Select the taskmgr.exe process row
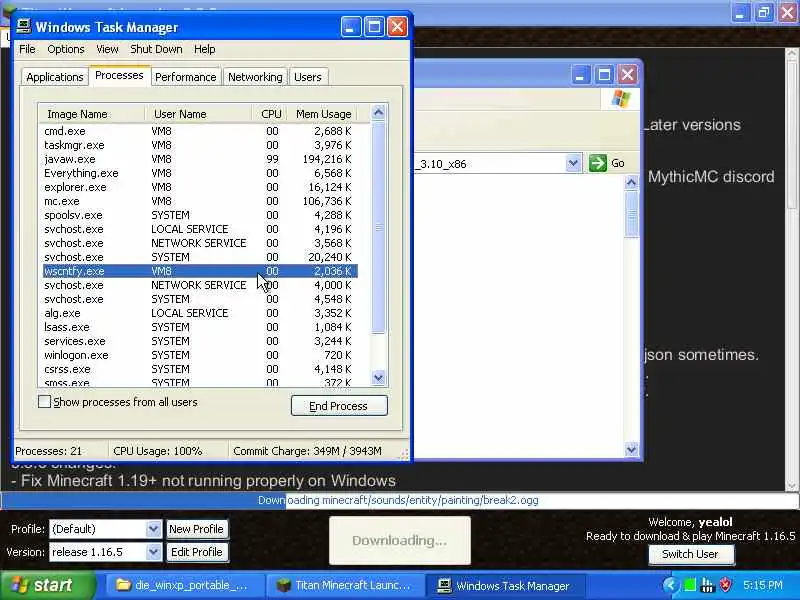The height and width of the screenshot is (600, 800). (200, 145)
